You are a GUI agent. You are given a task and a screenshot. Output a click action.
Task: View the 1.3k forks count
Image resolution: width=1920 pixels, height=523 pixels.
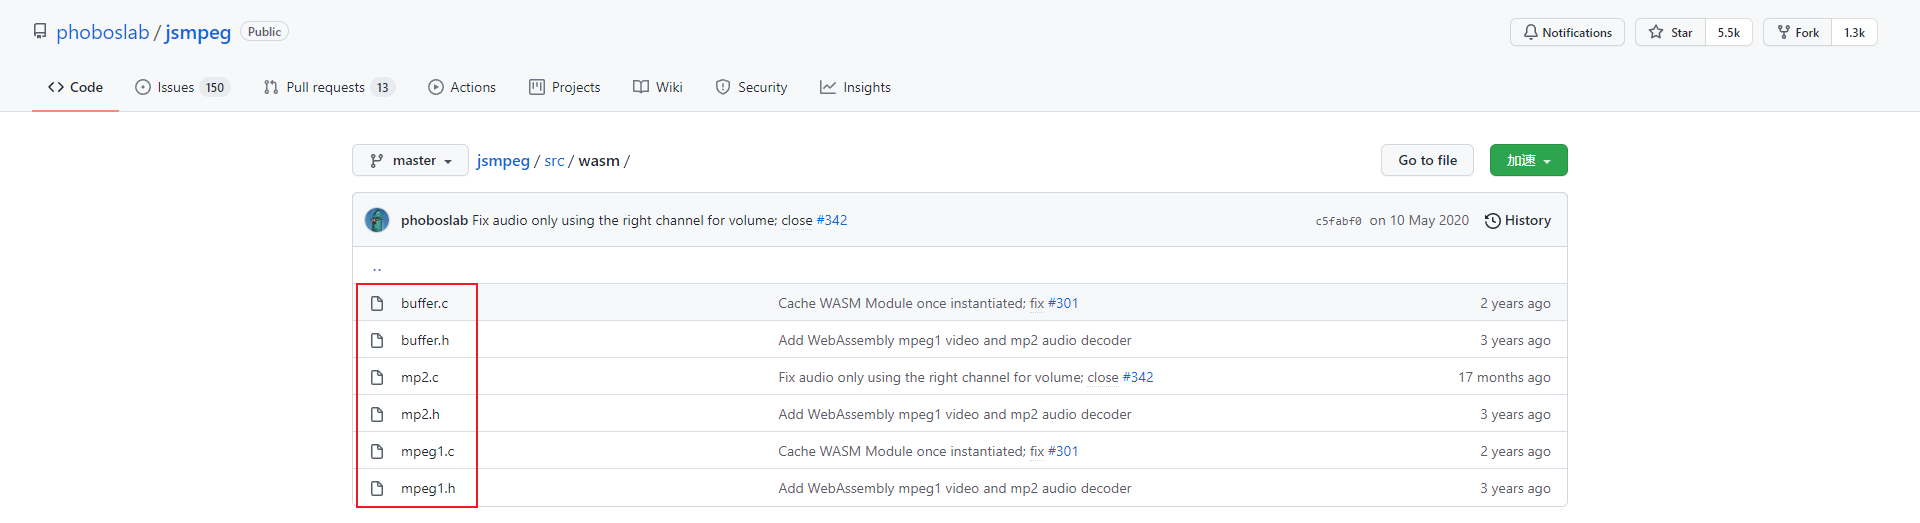point(1854,32)
